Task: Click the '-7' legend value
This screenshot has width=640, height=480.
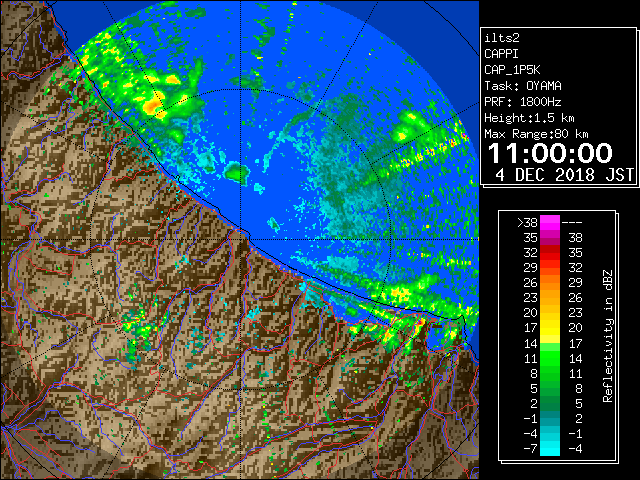Action: pyautogui.click(x=530, y=449)
